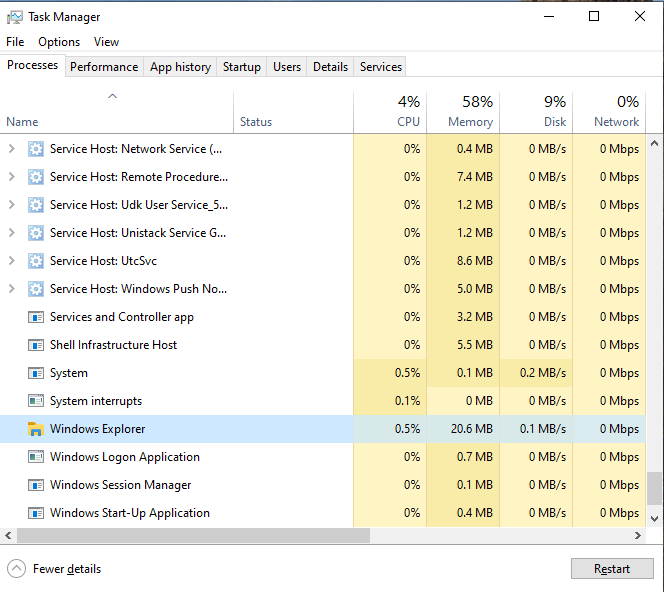
Task: Open the Startup tab
Action: (242, 67)
